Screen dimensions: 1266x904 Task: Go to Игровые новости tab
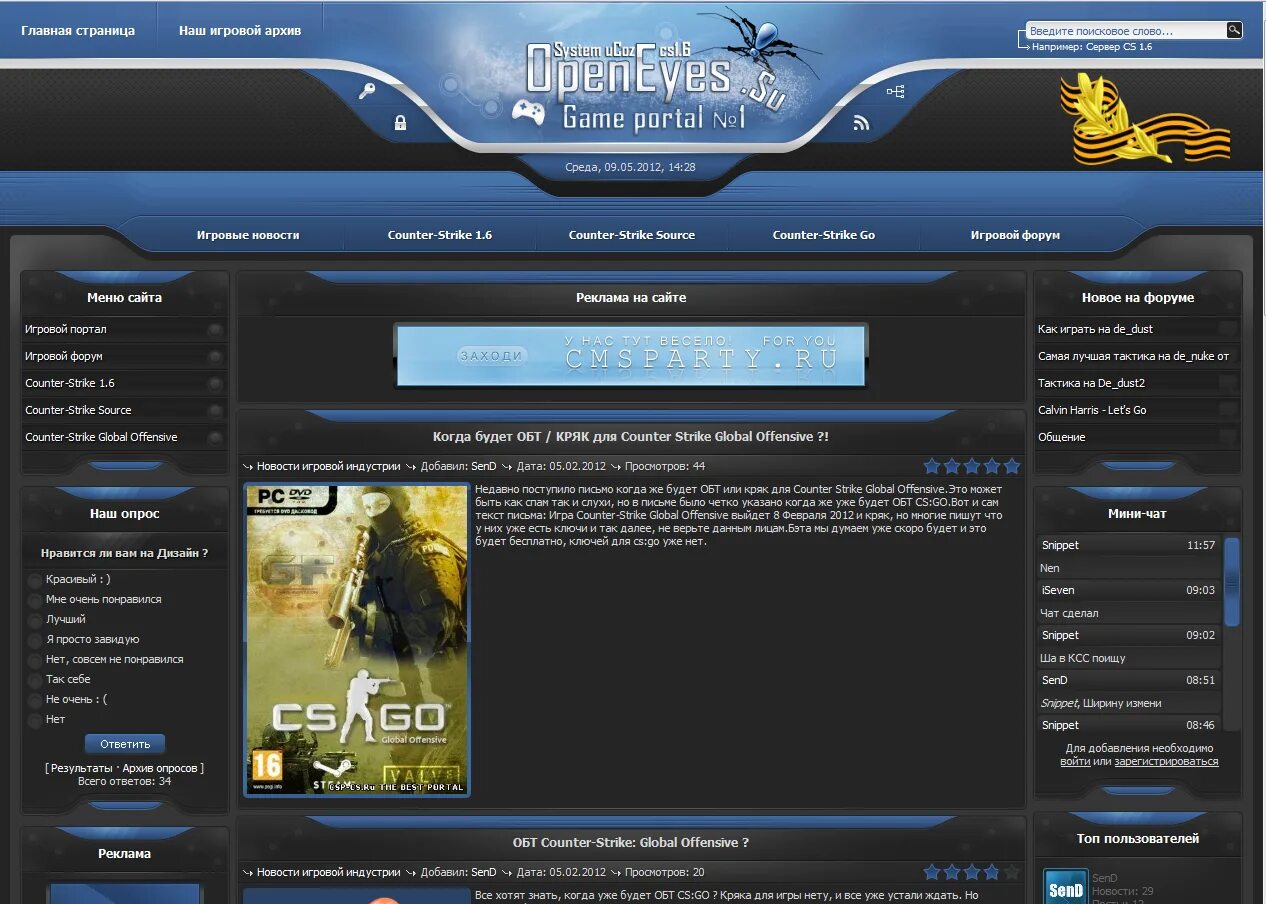pos(248,235)
